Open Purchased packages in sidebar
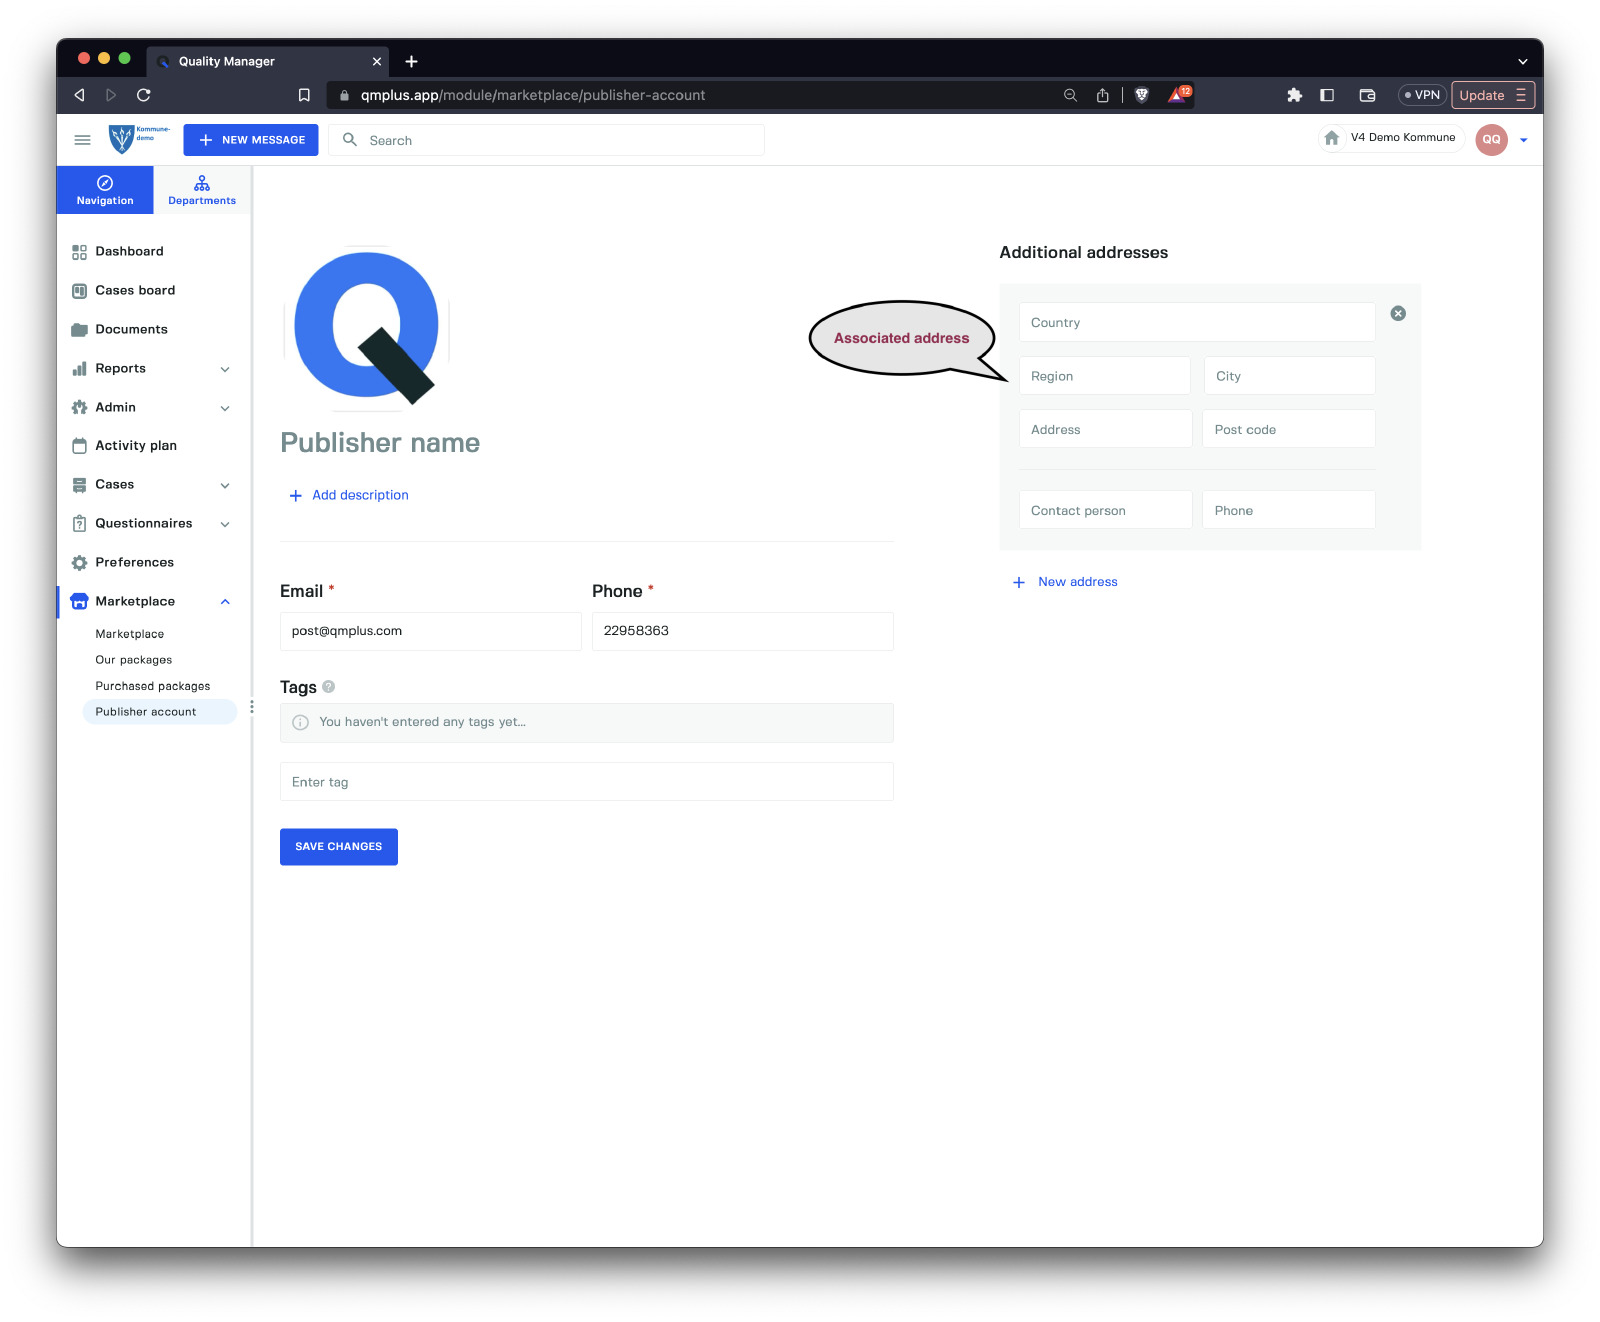1600x1322 pixels. (x=153, y=686)
